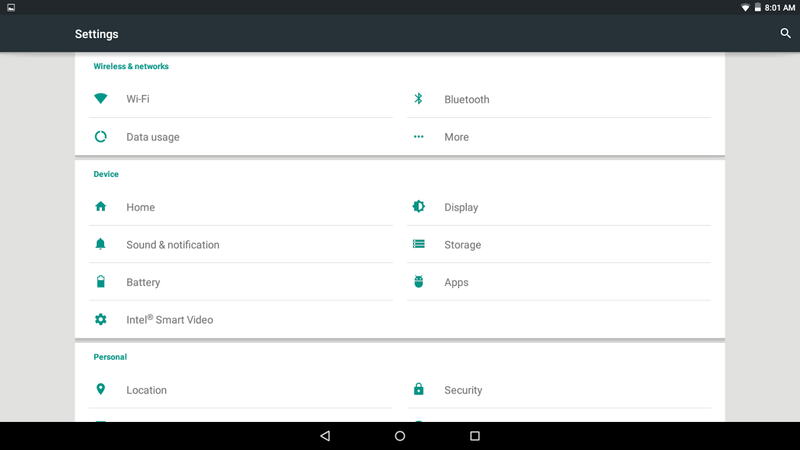Tap the picture notification icon
Image resolution: width=800 pixels, height=450 pixels.
pos(11,8)
